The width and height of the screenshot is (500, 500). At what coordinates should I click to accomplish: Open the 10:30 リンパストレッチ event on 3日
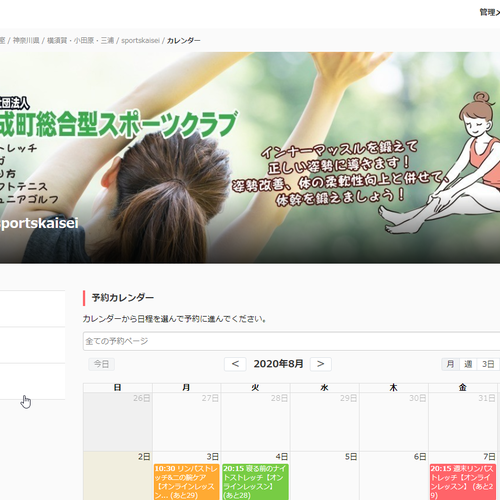coord(187,482)
